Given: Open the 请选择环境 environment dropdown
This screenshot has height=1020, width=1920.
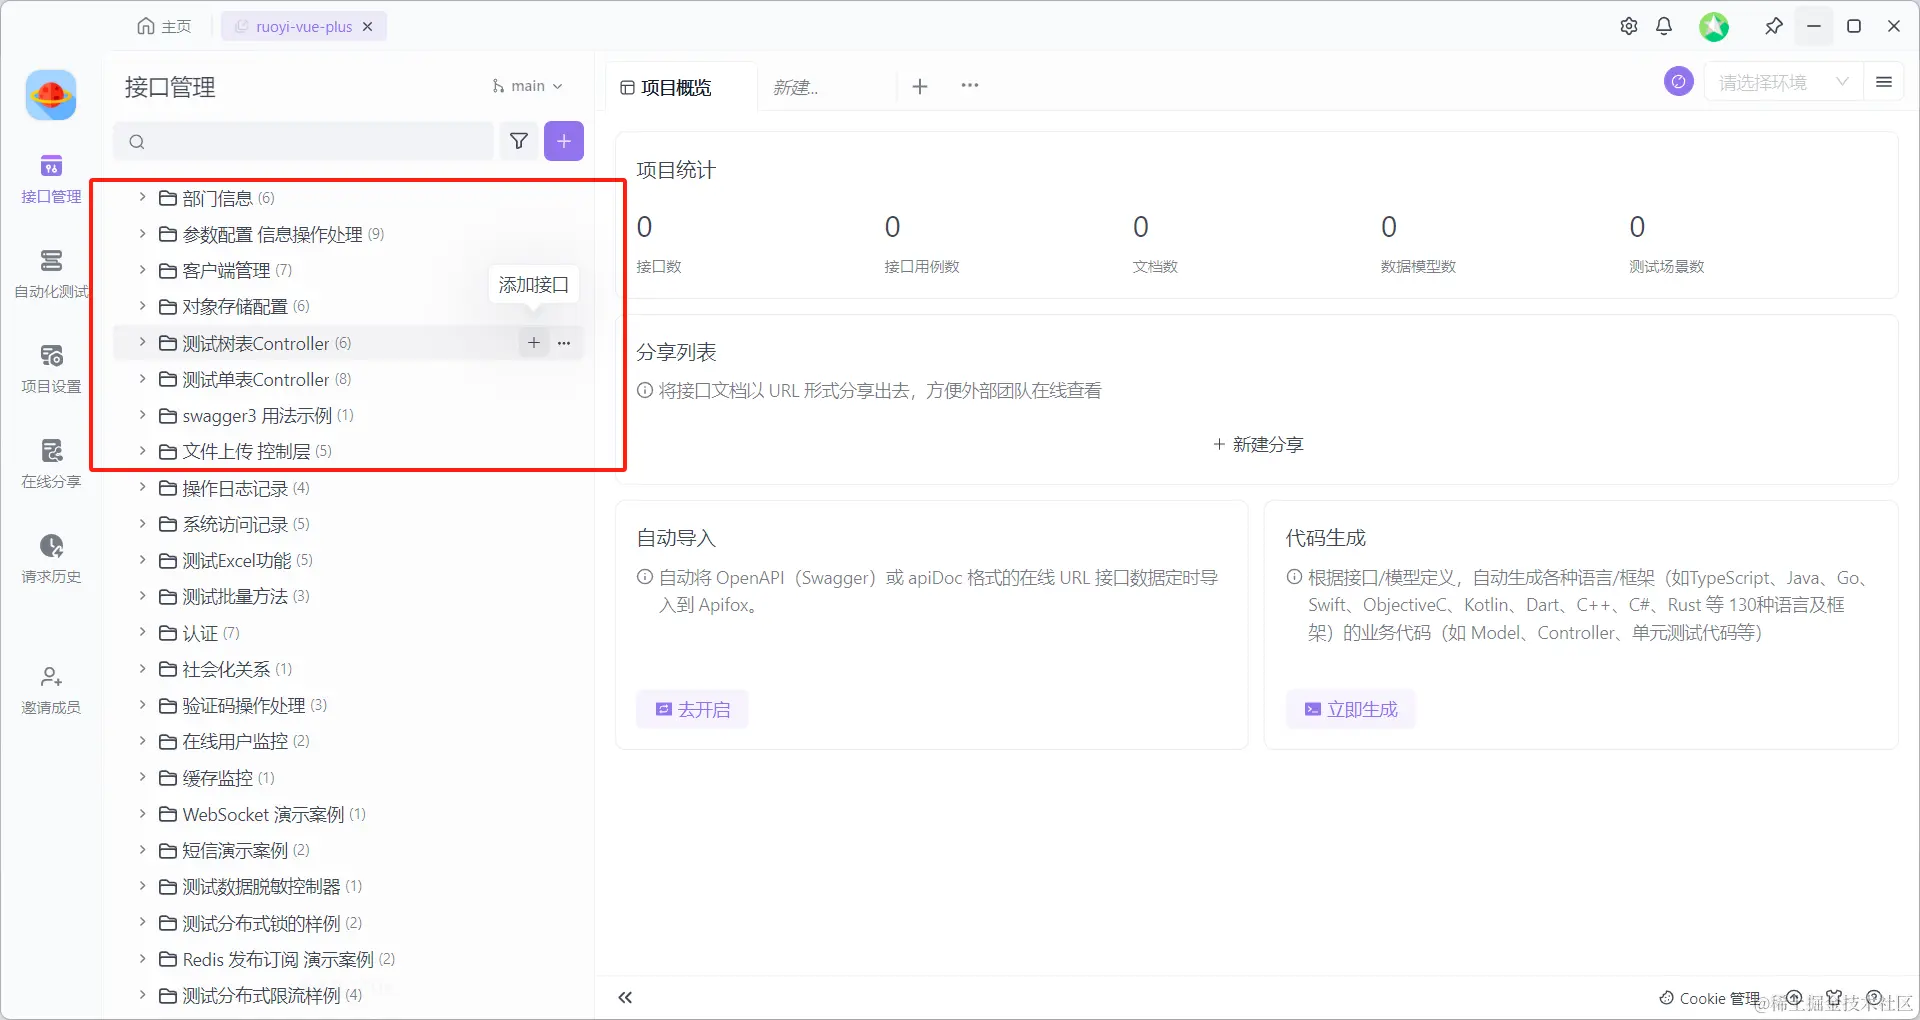Looking at the screenshot, I should point(1783,82).
